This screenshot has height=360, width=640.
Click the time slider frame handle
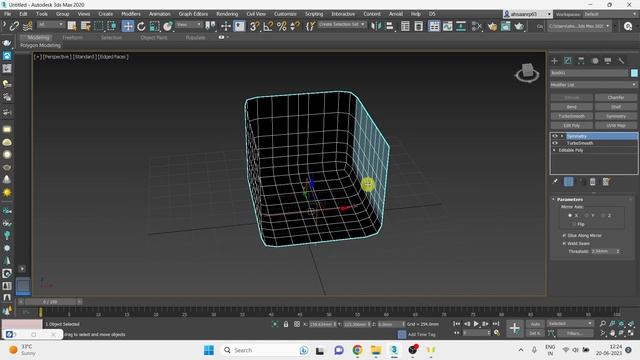click(50, 302)
